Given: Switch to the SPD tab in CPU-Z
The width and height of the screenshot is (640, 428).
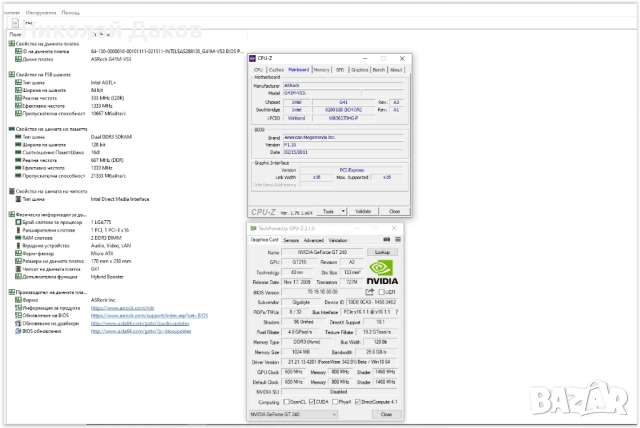Looking at the screenshot, I should 340,70.
